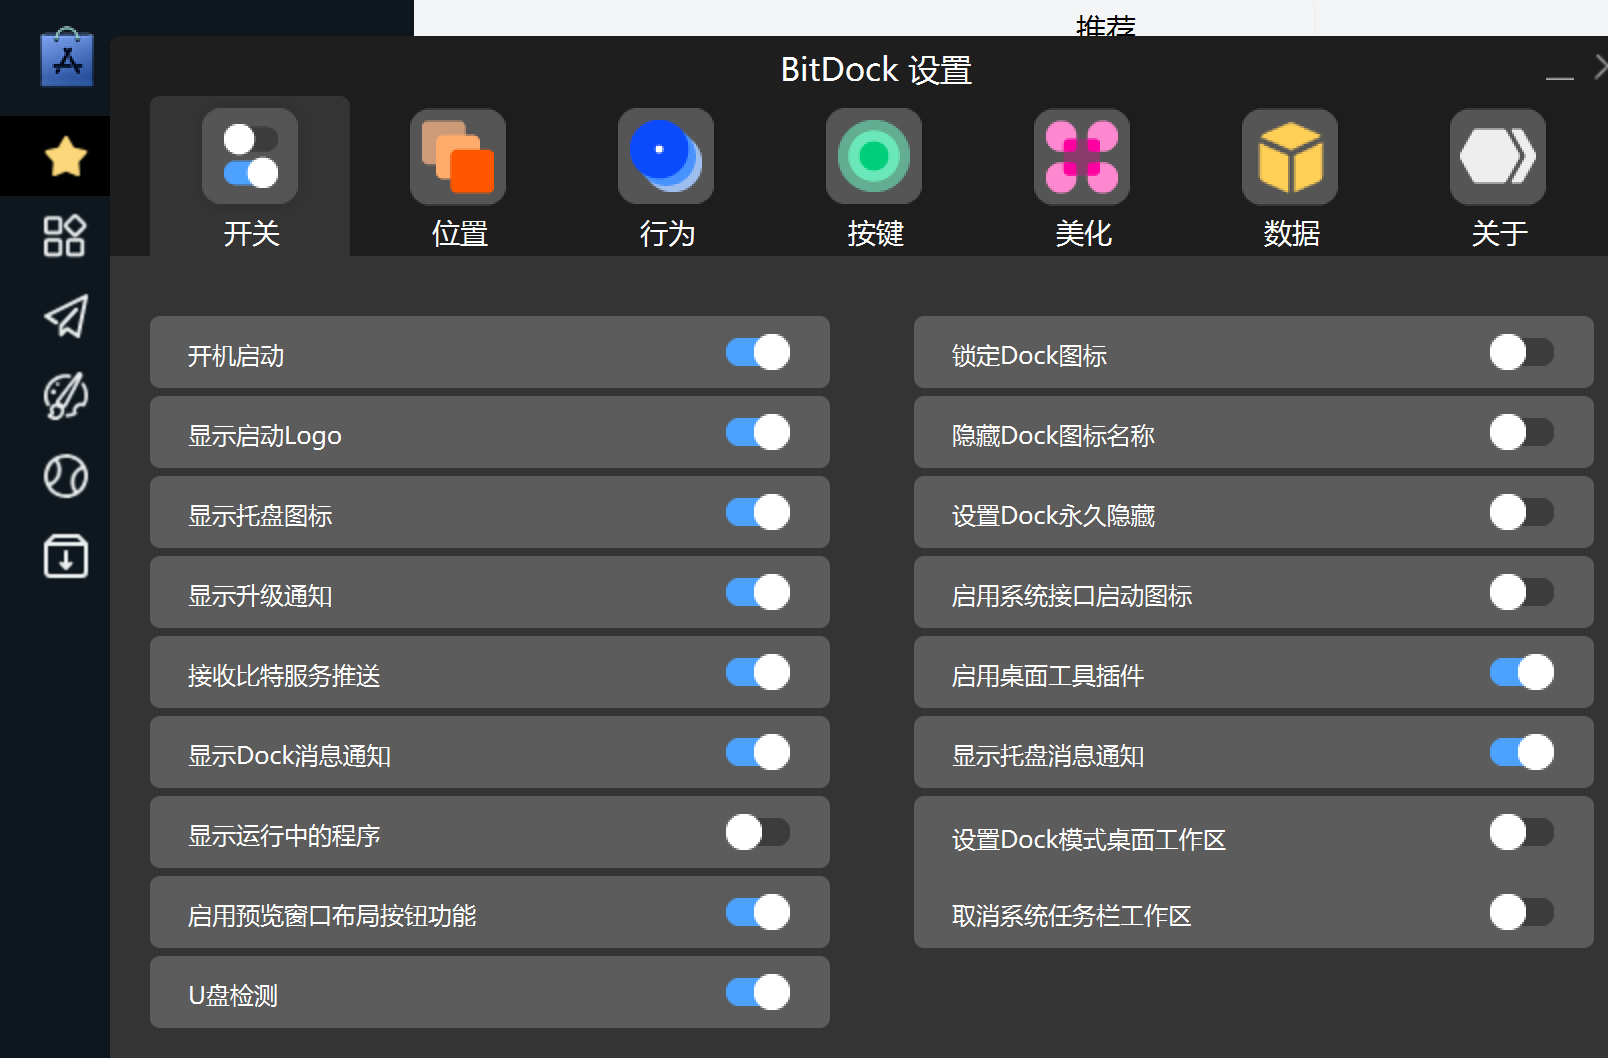
Task: Enable 锁定Dock图标 toggle
Action: pyautogui.click(x=1522, y=352)
